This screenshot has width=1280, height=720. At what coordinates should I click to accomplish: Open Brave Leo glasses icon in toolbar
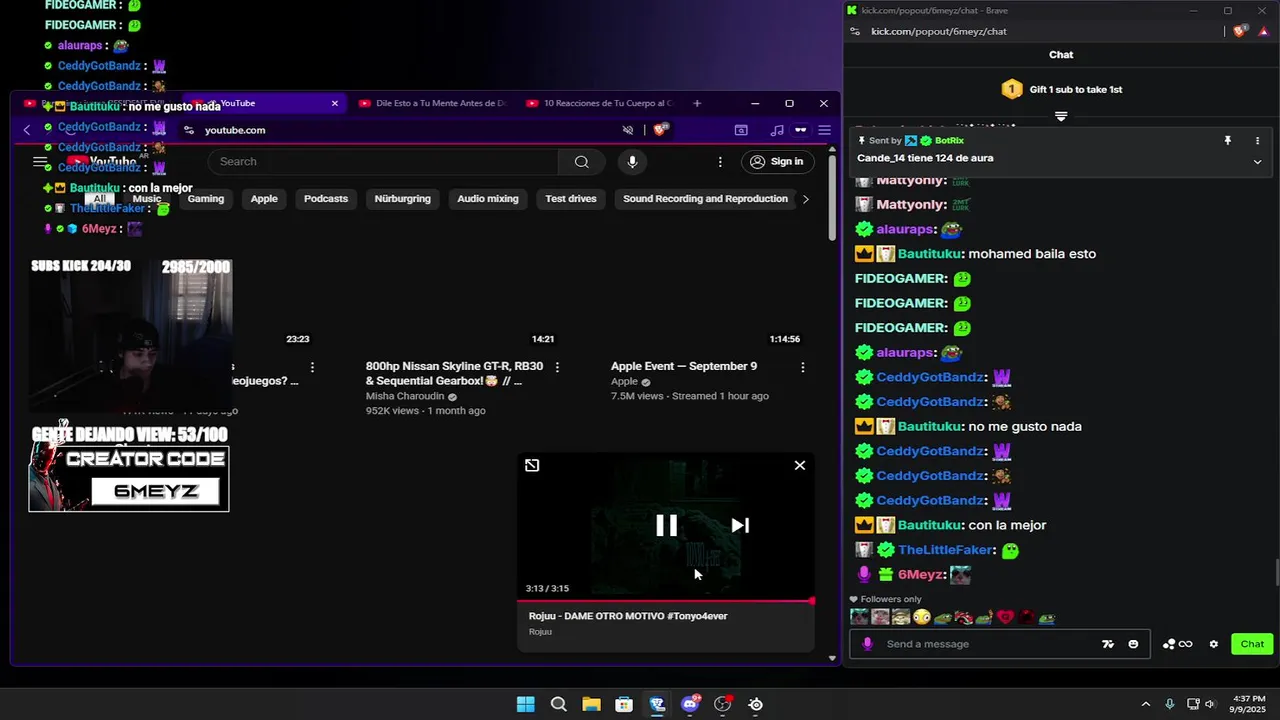[x=801, y=130]
